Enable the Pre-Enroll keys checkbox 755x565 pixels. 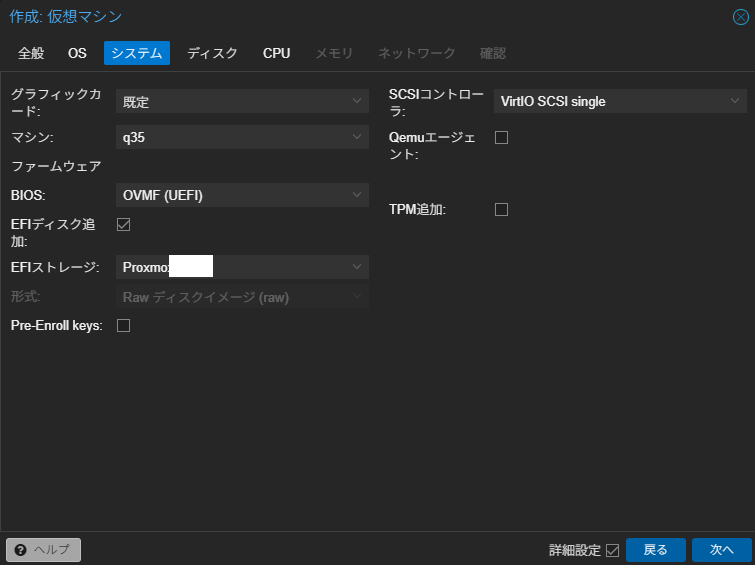click(x=123, y=326)
